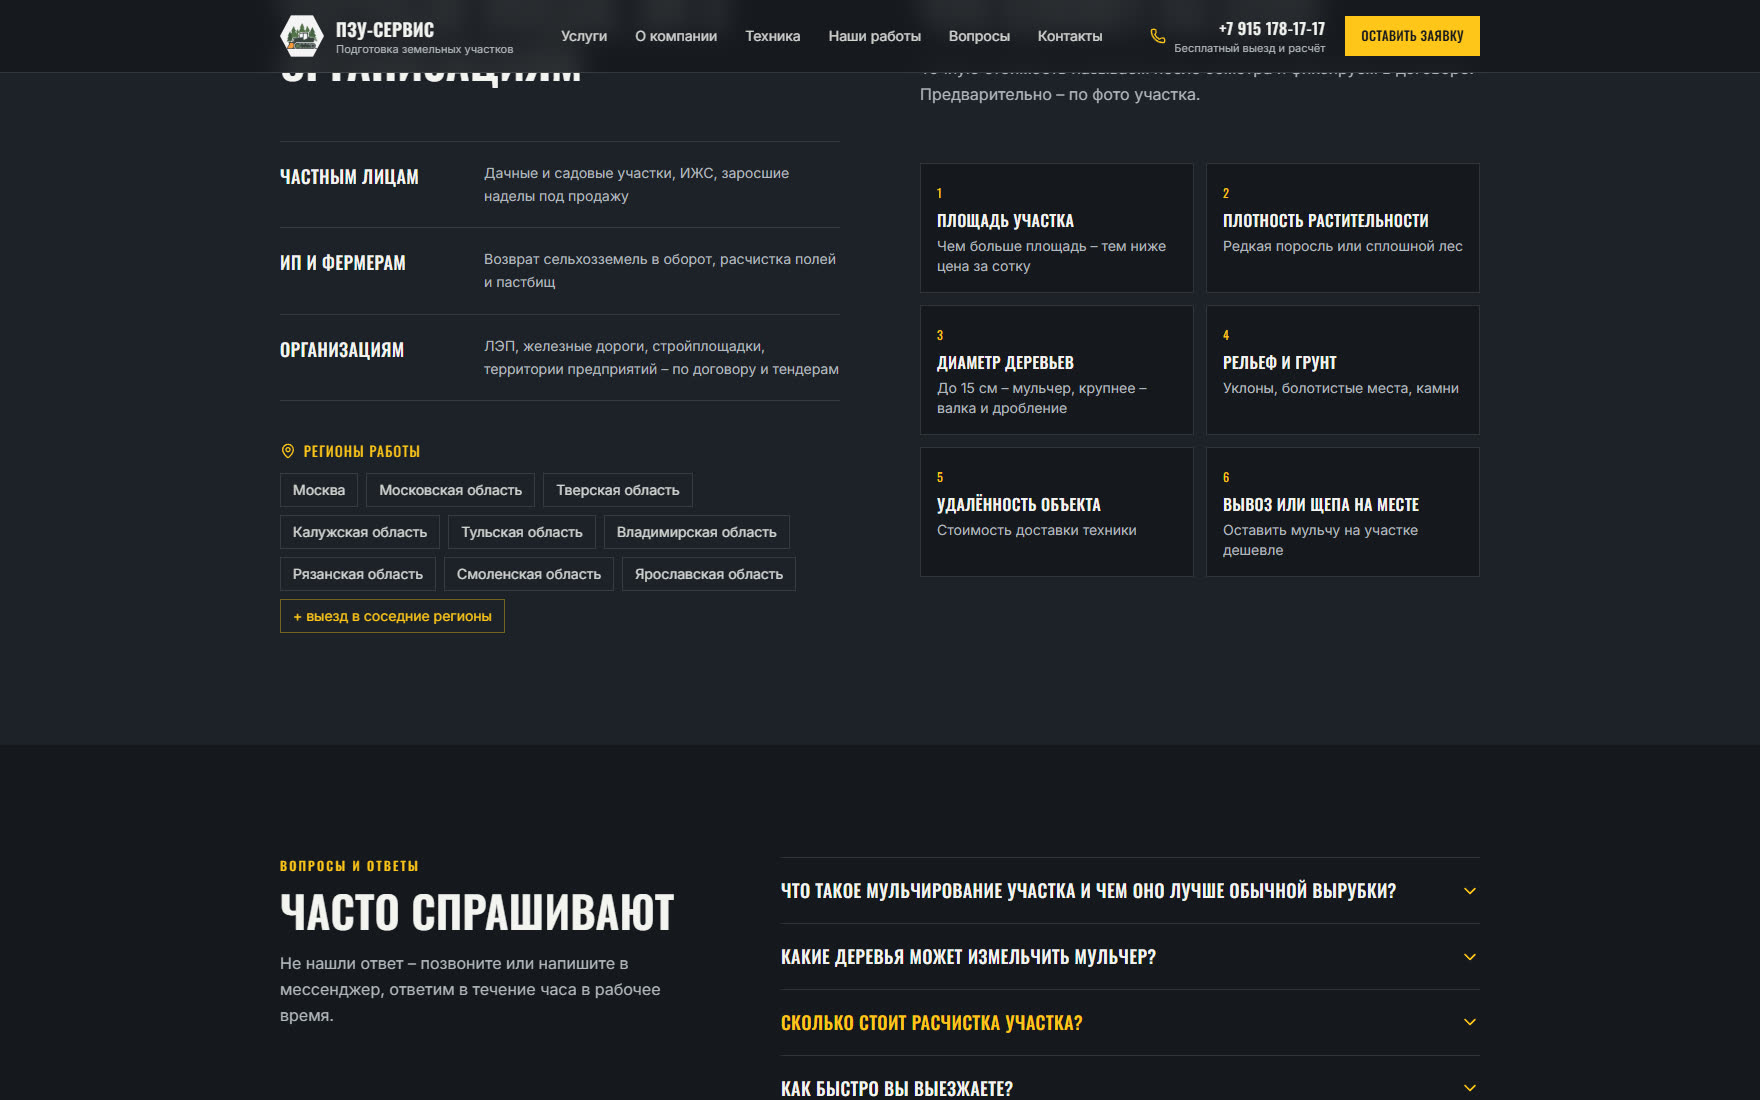Choose the Рязанская область tag
Screen dimensions: 1760x1100
point(358,574)
